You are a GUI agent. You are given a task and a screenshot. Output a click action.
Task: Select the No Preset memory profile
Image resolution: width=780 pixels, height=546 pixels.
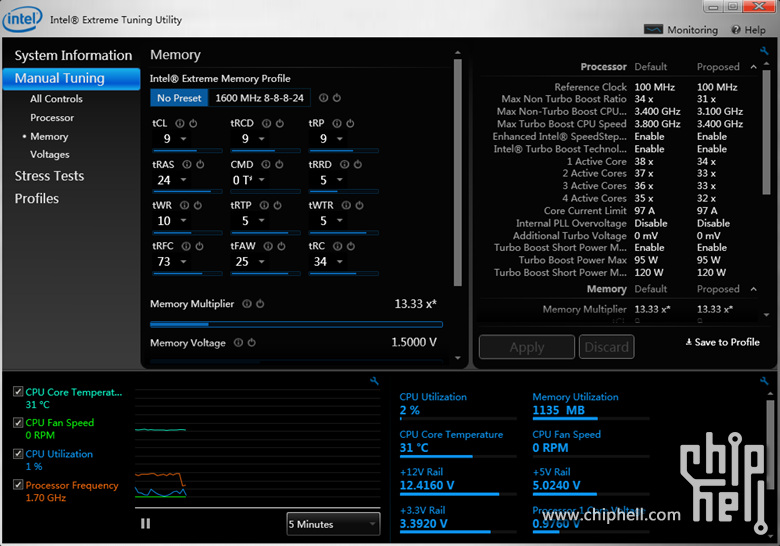coord(179,98)
